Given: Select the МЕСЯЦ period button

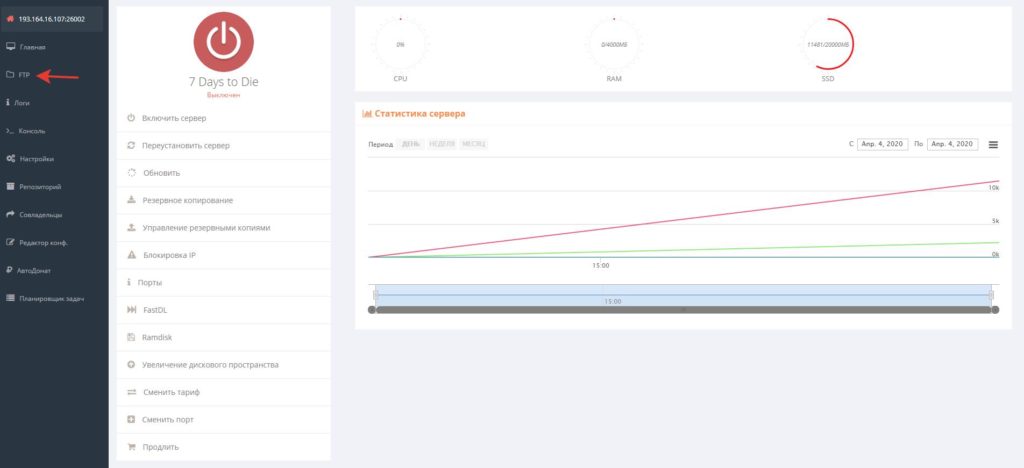Looking at the screenshot, I should [x=473, y=144].
